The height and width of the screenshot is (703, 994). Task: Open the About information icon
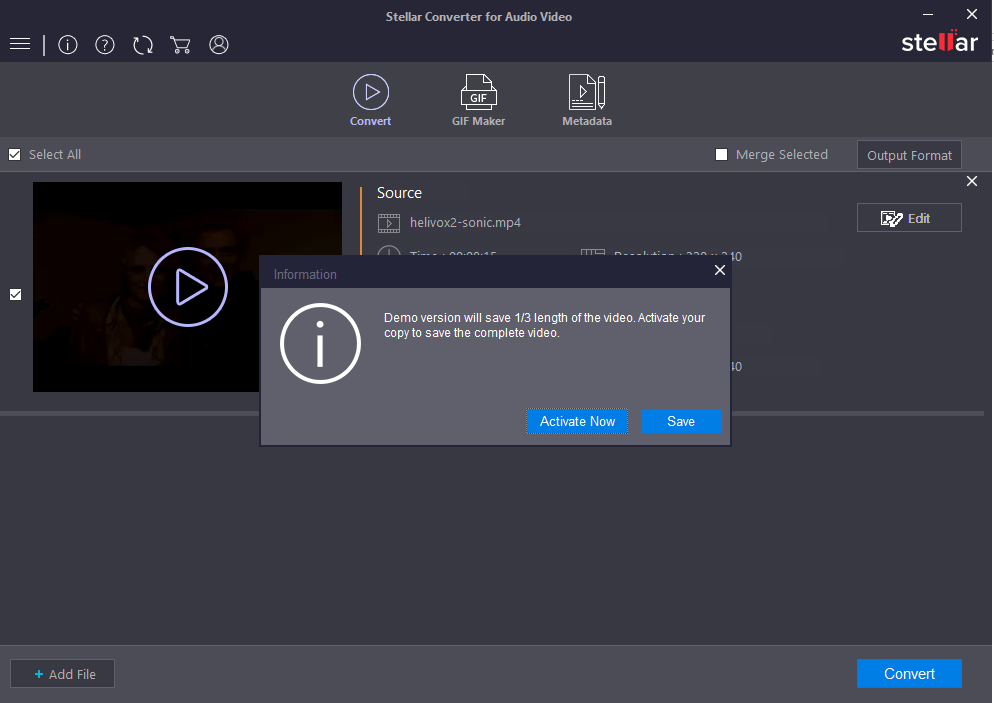pyautogui.click(x=68, y=44)
